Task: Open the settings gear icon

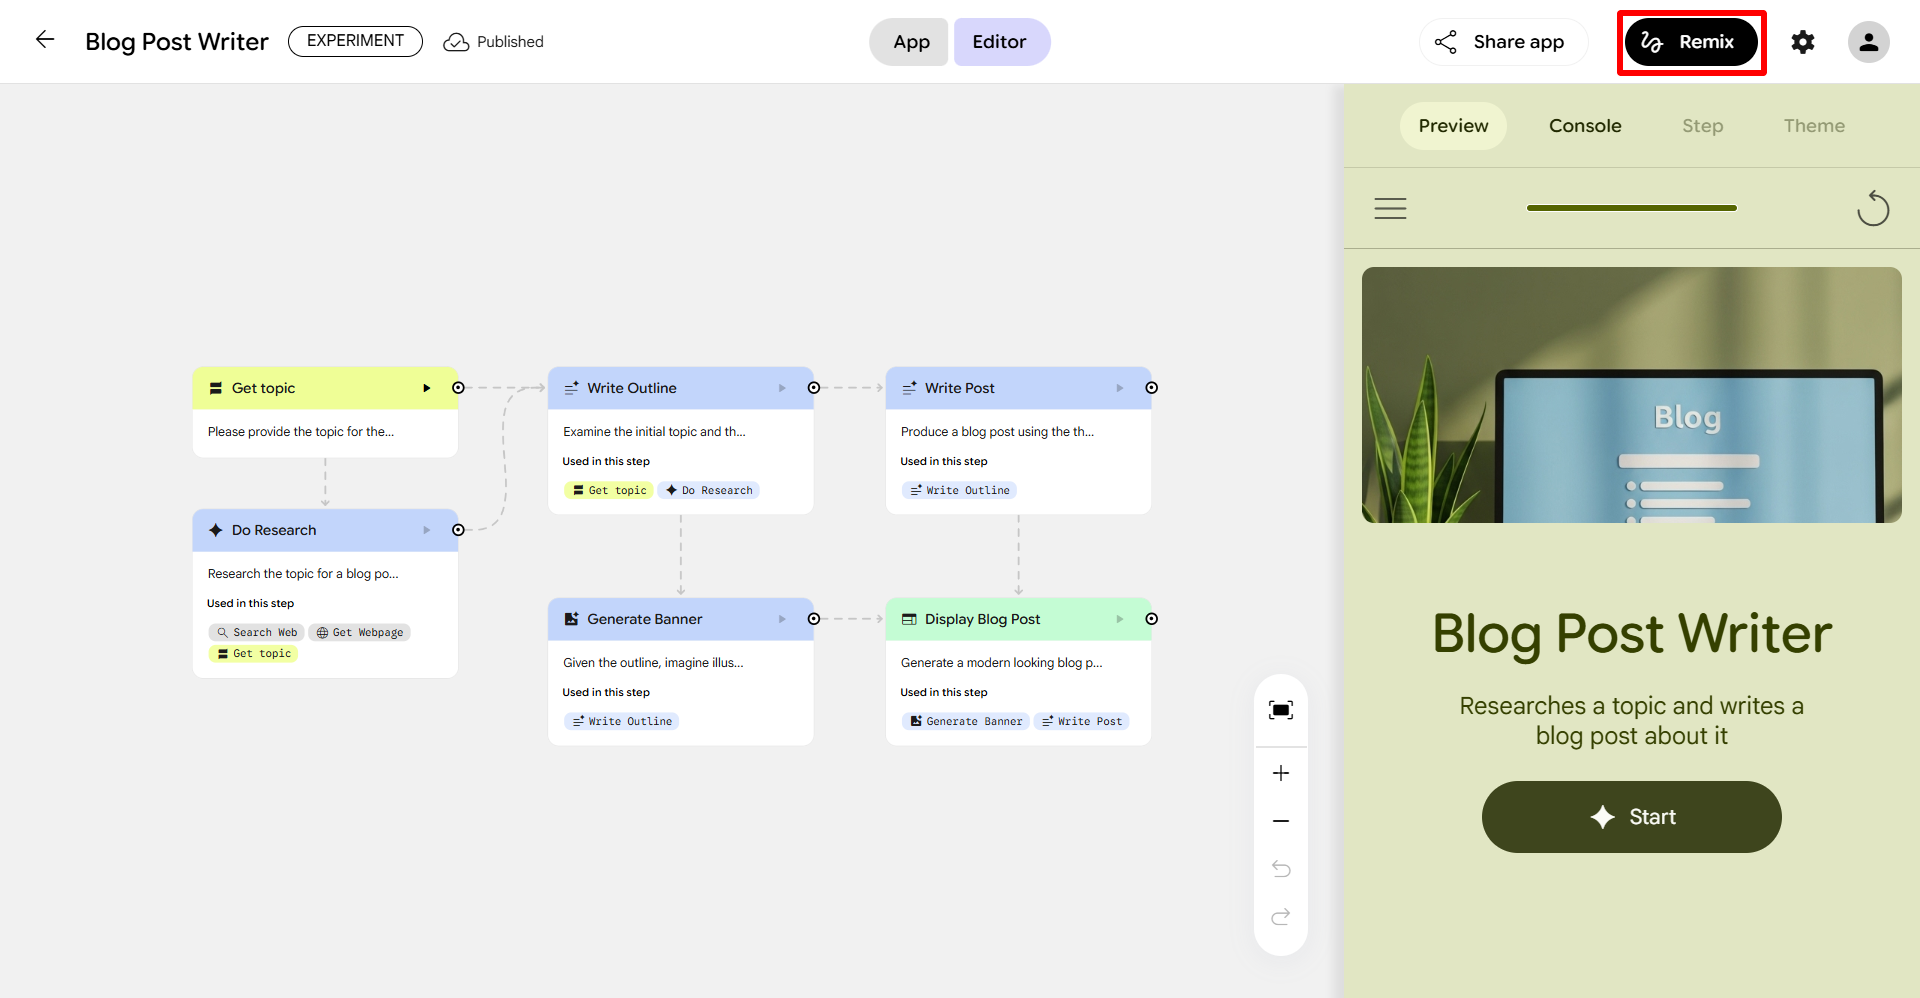Action: (1802, 42)
